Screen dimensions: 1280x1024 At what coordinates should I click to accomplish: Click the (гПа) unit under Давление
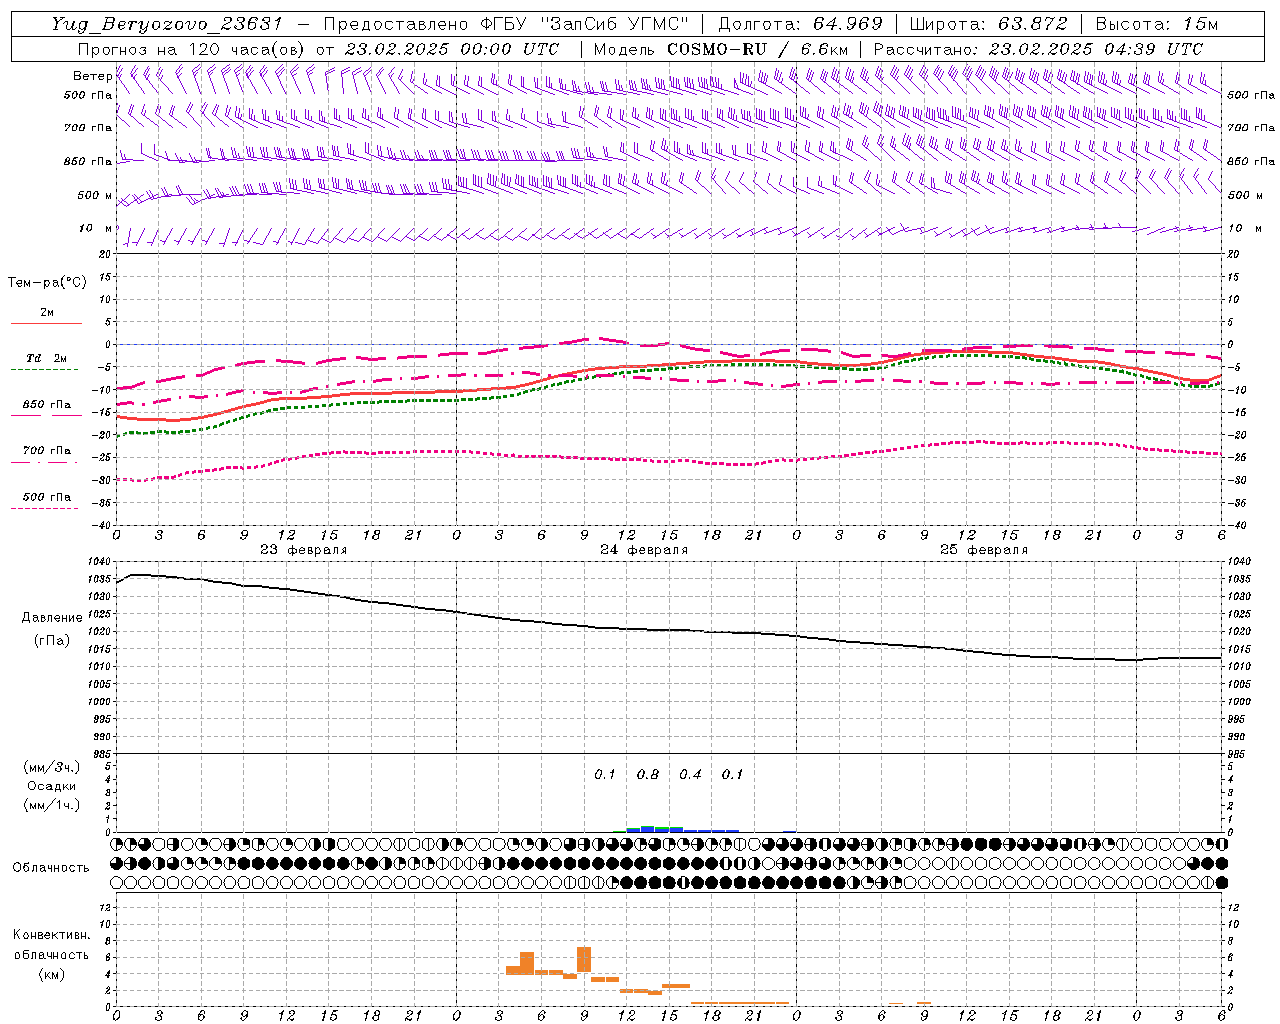pos(52,640)
